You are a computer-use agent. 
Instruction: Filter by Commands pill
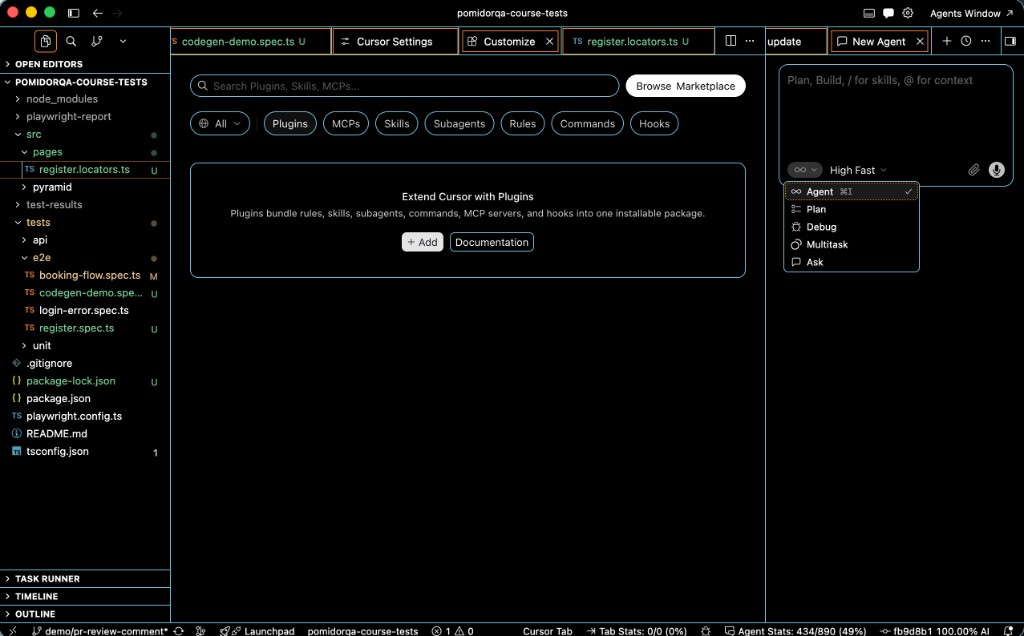pyautogui.click(x=587, y=123)
